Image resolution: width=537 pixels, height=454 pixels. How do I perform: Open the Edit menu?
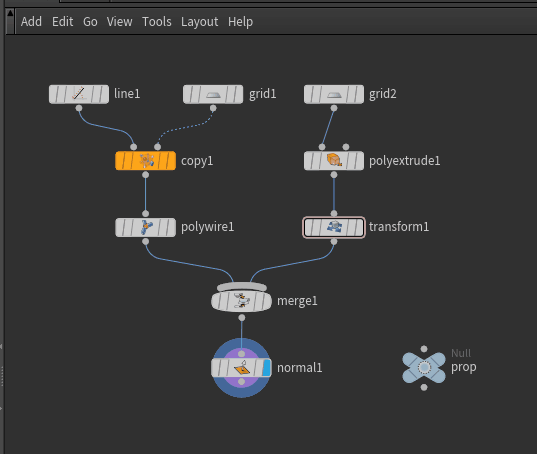(x=62, y=22)
